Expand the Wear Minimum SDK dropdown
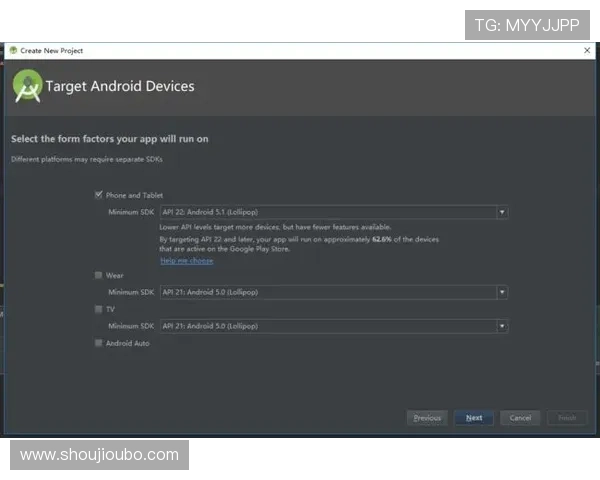This screenshot has width=600, height=480. [x=502, y=292]
